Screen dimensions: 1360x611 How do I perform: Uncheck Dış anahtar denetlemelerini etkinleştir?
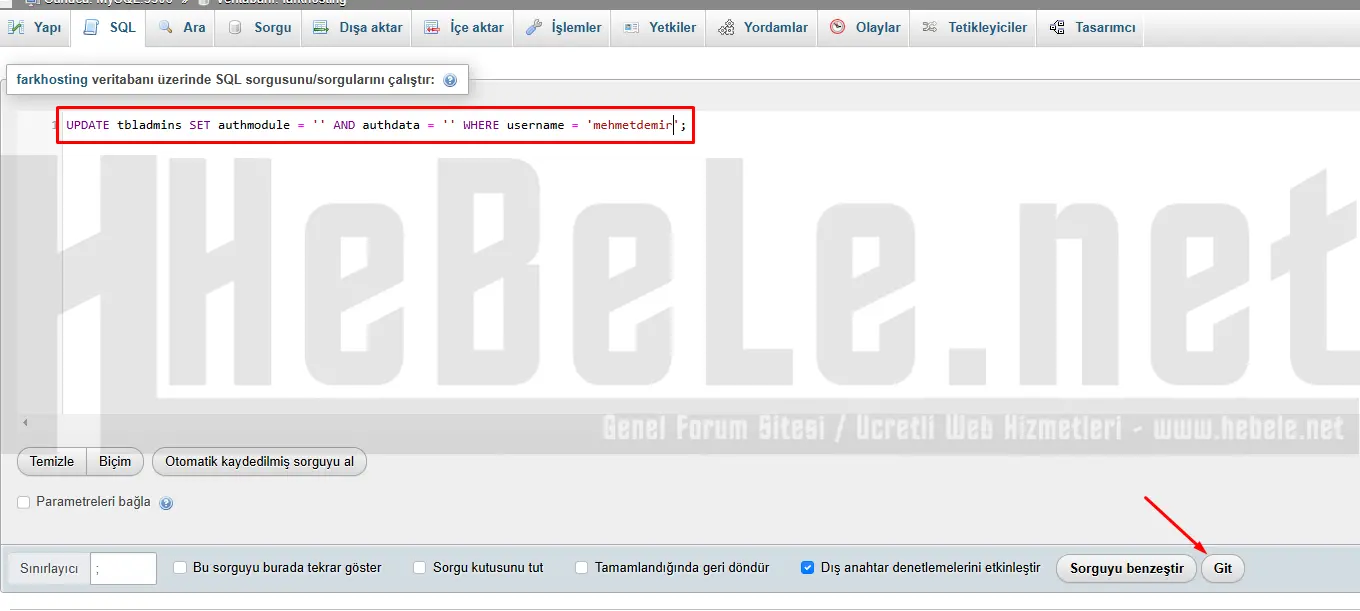[x=808, y=567]
